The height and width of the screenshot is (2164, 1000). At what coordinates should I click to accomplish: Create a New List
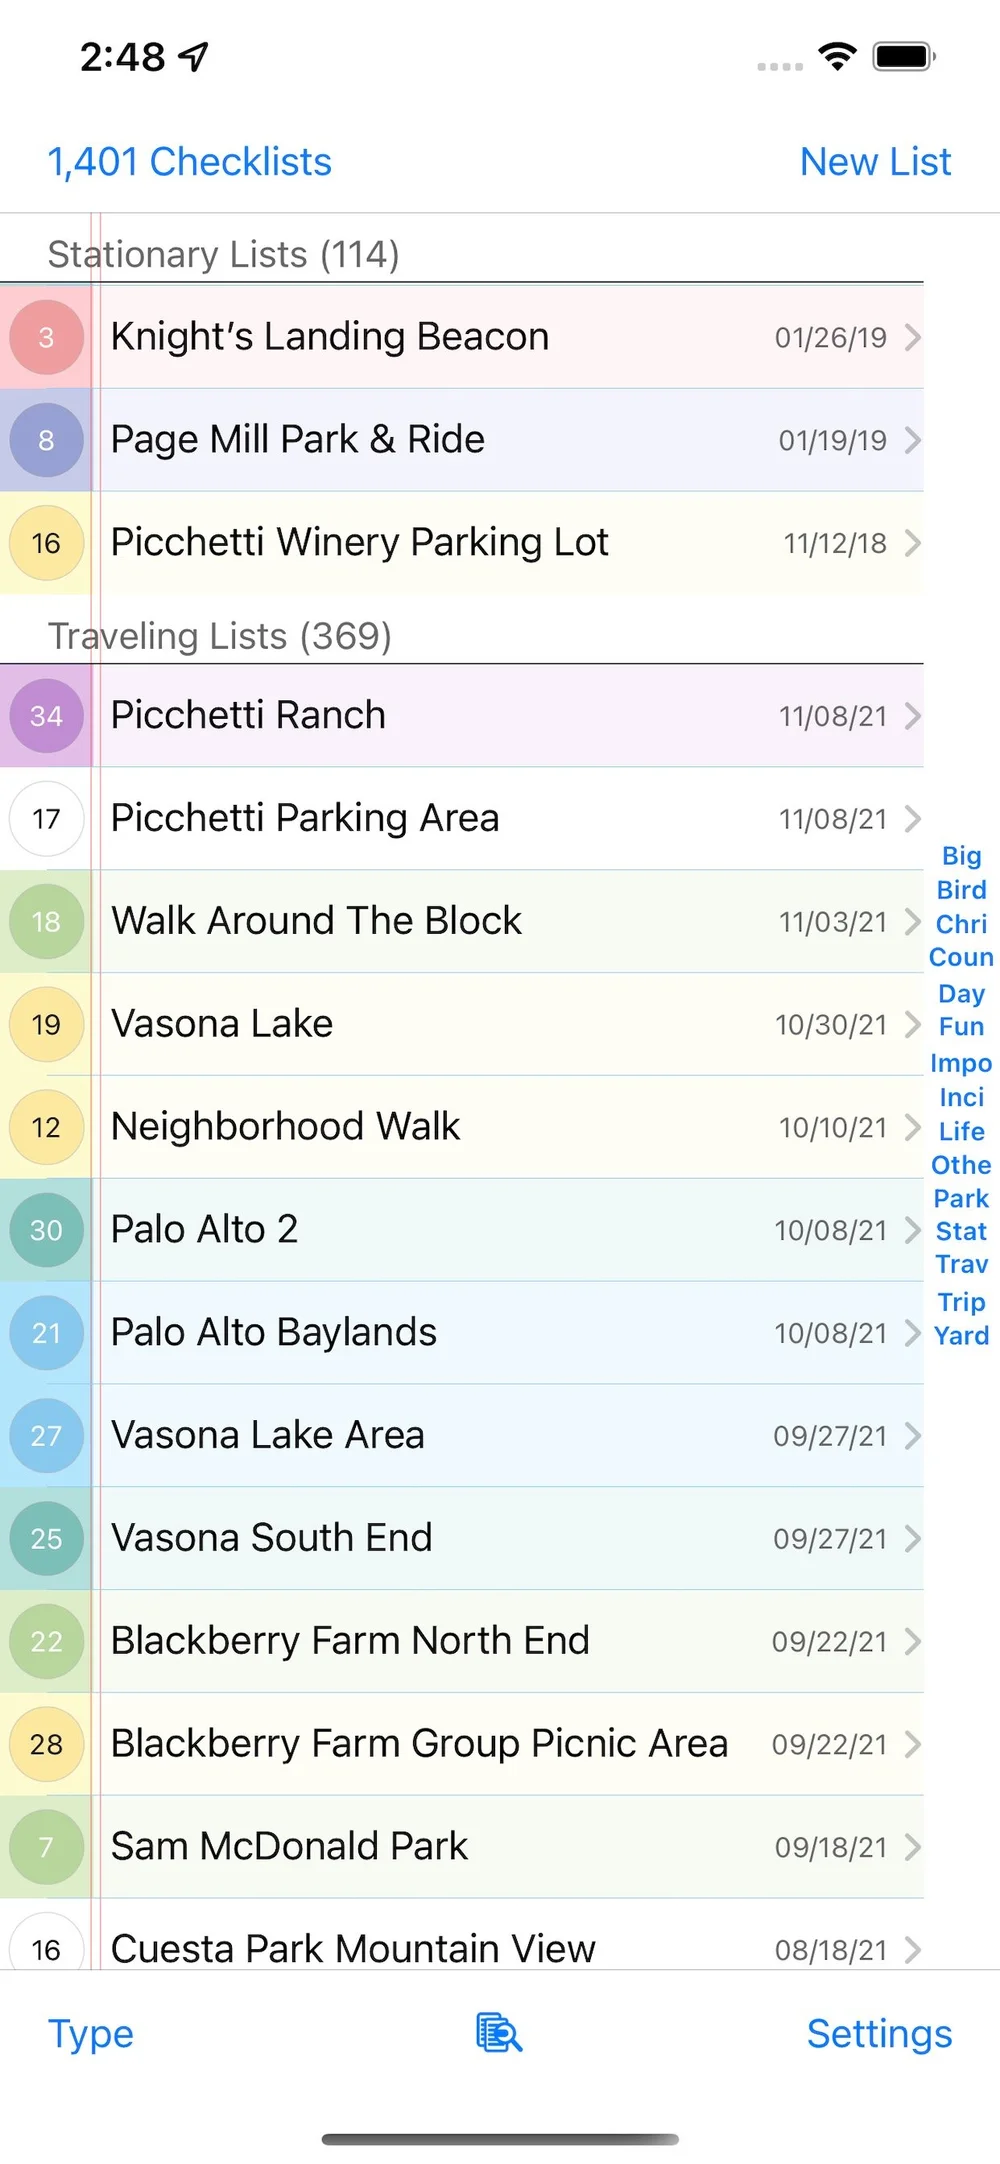click(x=875, y=162)
